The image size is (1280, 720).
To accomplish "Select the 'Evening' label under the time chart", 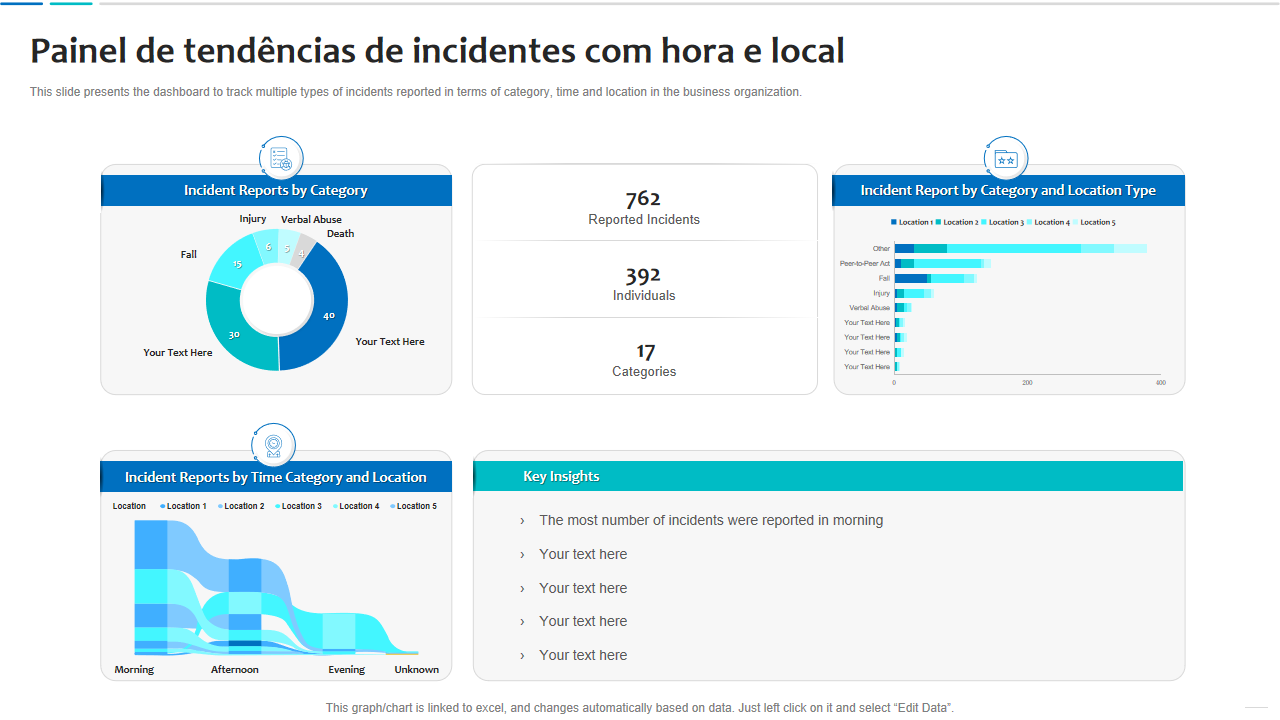I will coord(347,670).
